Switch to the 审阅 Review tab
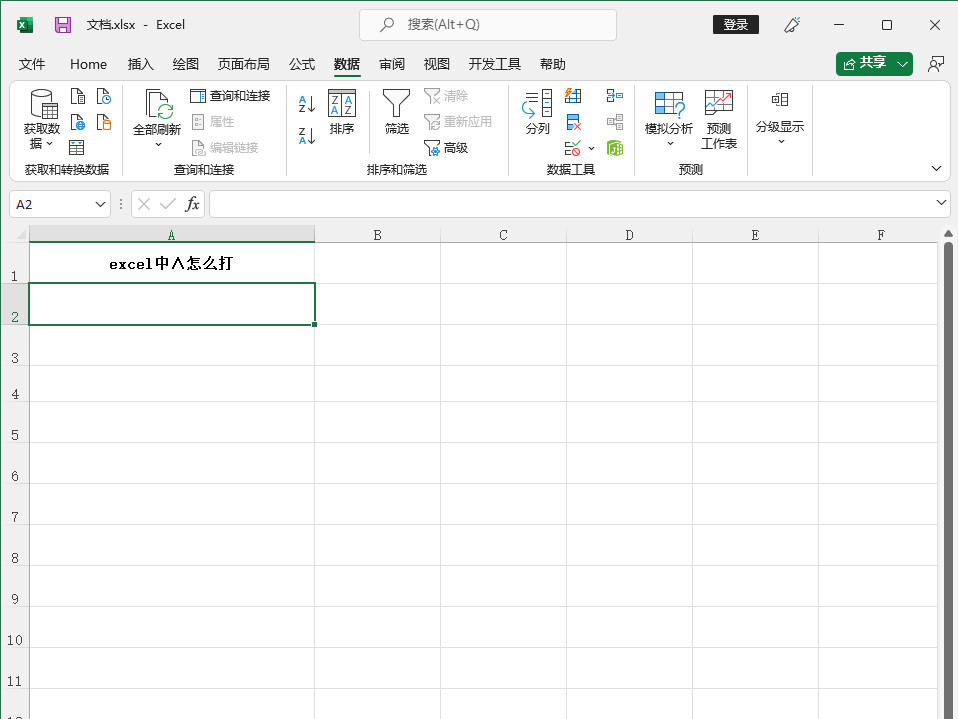 pos(392,64)
